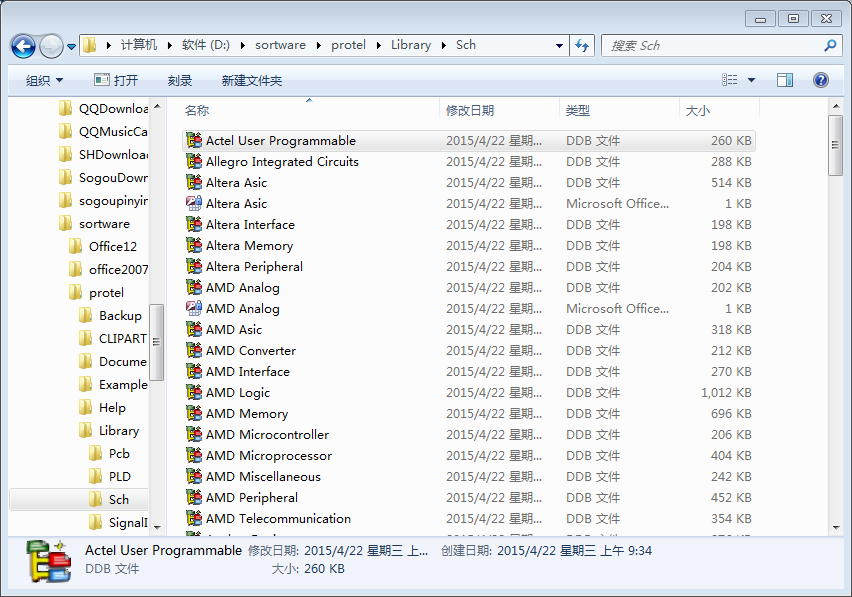Select the Office12 folder in tree
Image resolution: width=852 pixels, height=597 pixels.
103,247
